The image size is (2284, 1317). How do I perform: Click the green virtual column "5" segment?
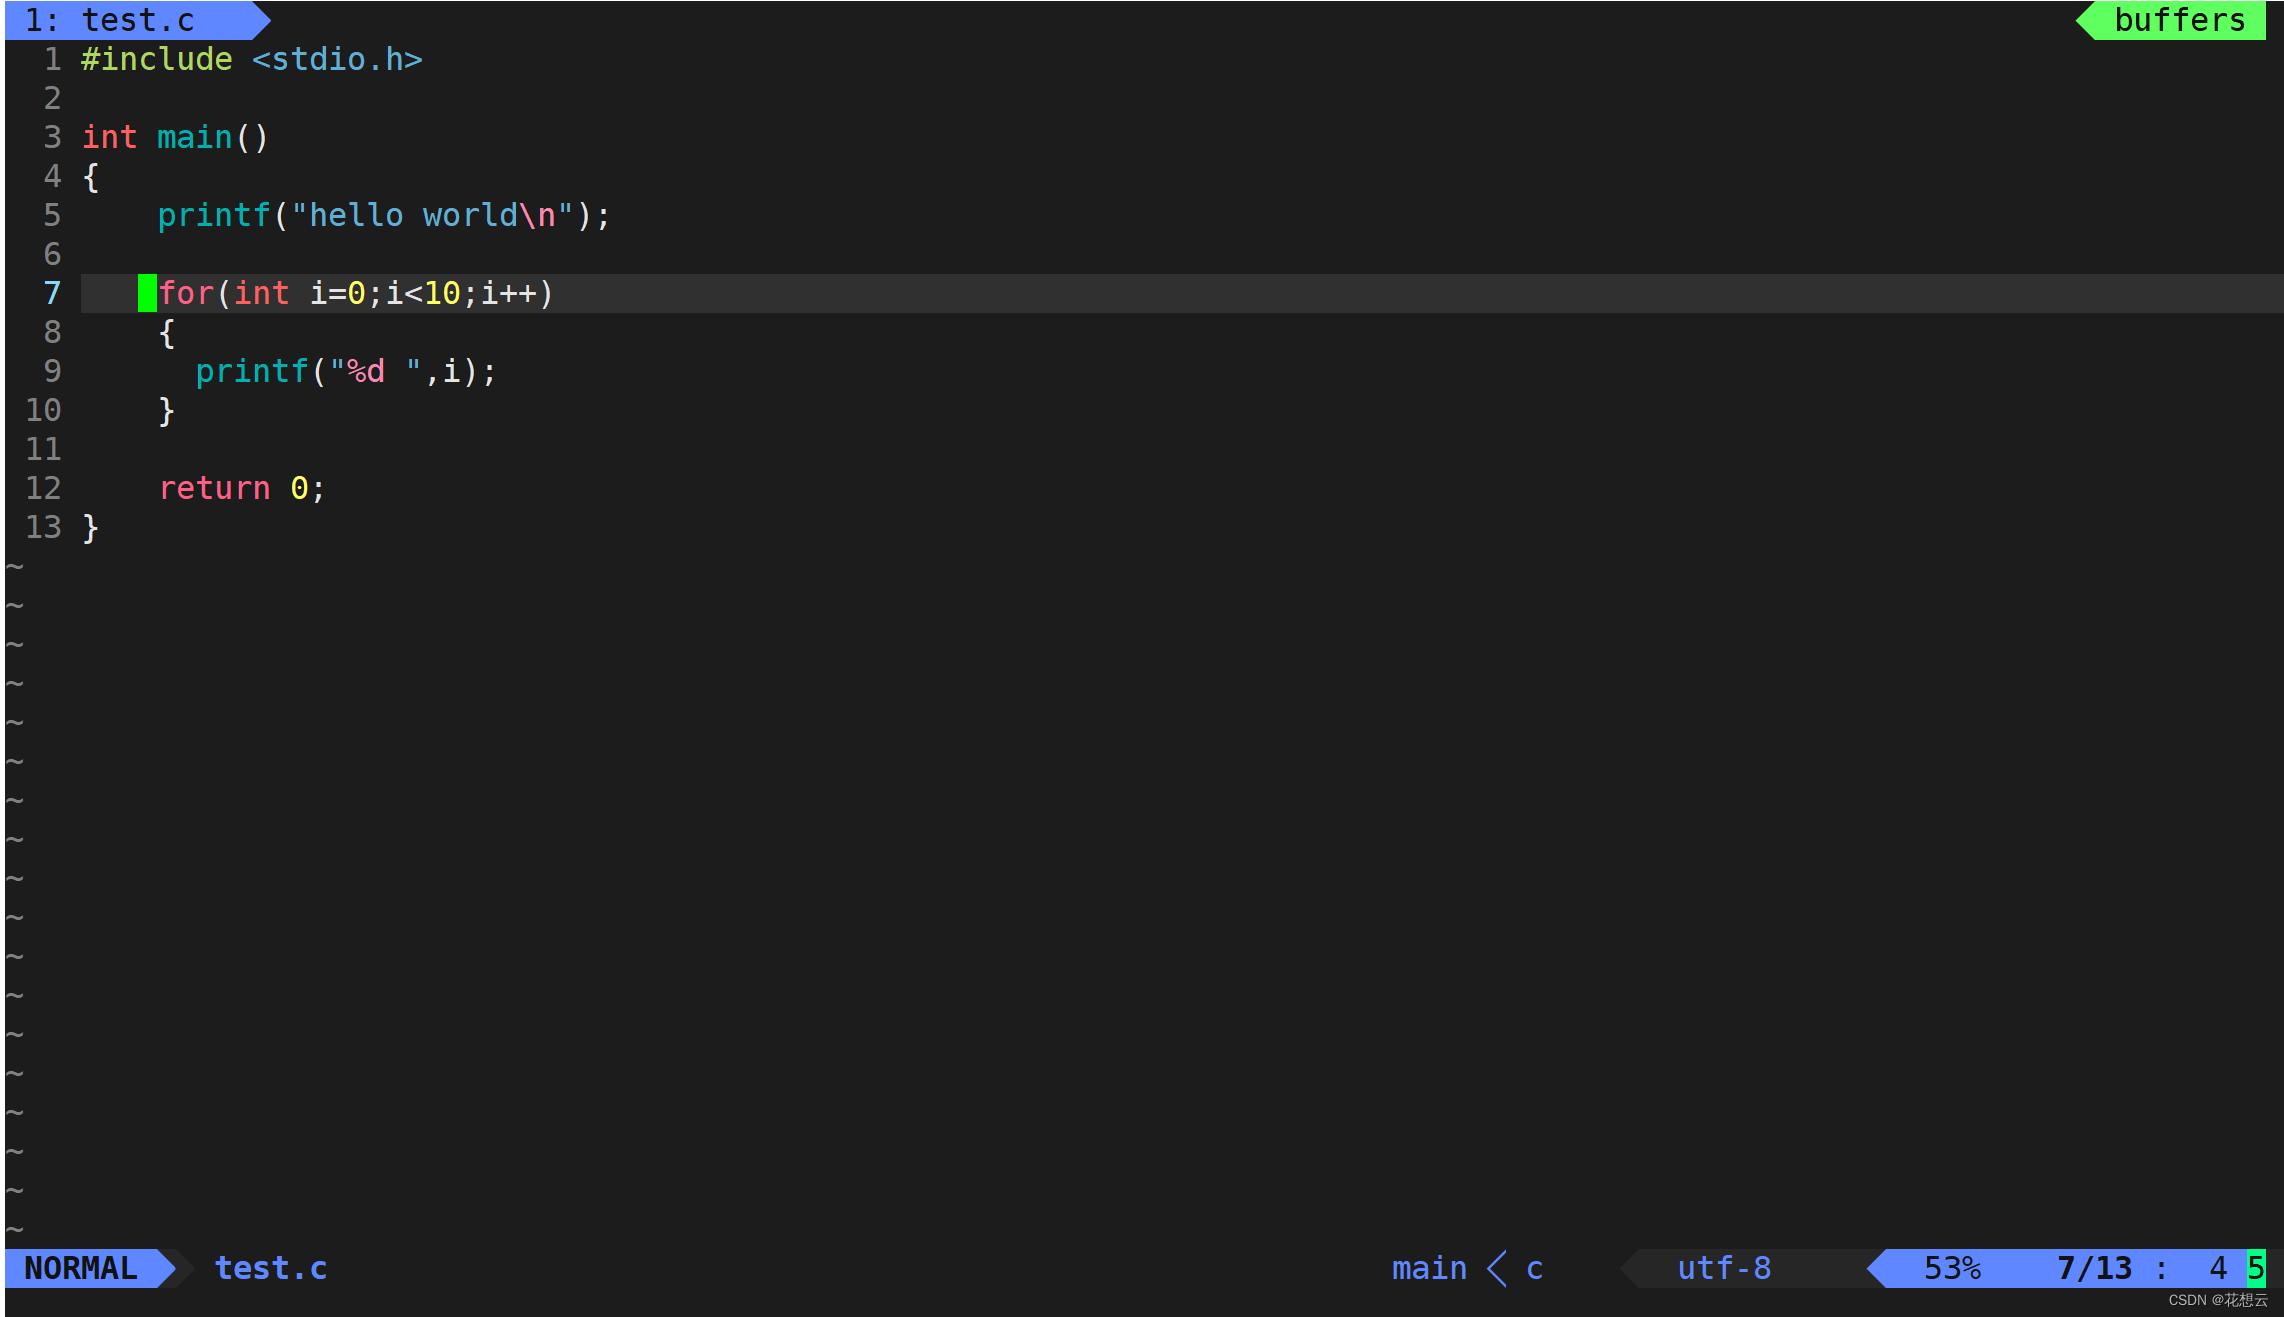[x=2258, y=1267]
